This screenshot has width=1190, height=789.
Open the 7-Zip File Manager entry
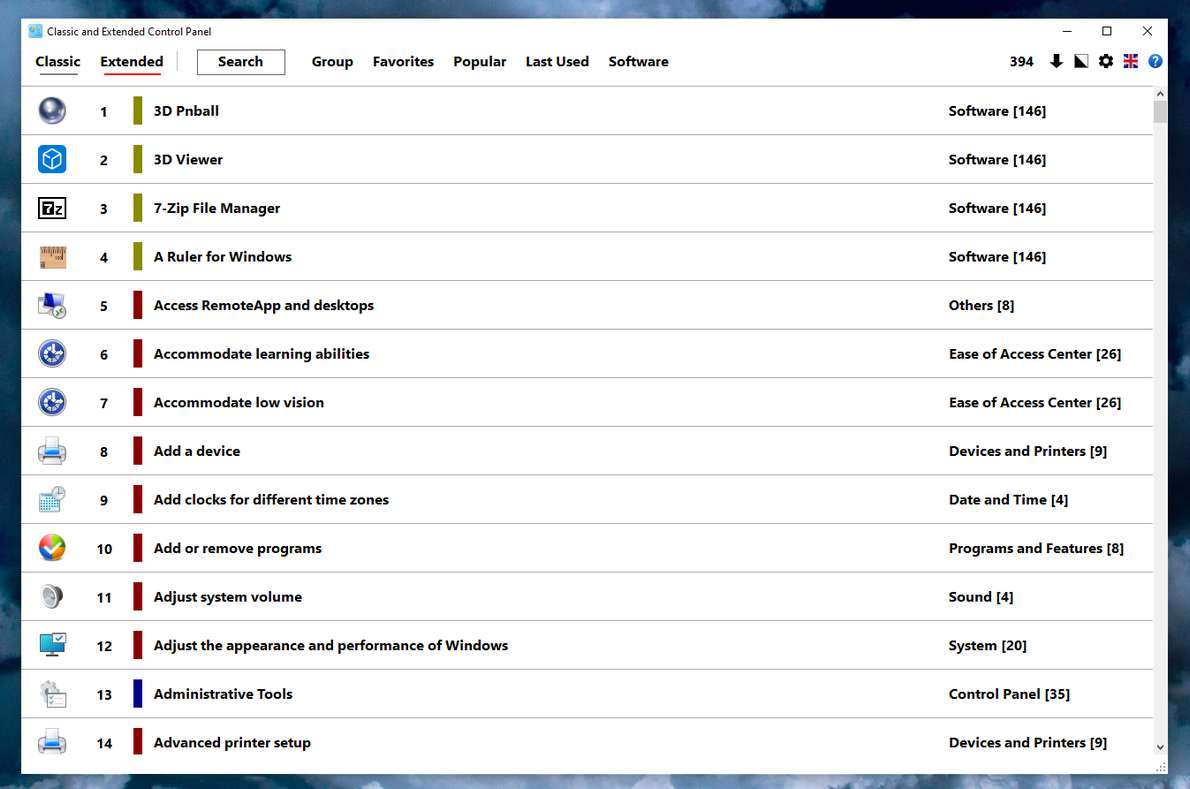pos(587,208)
